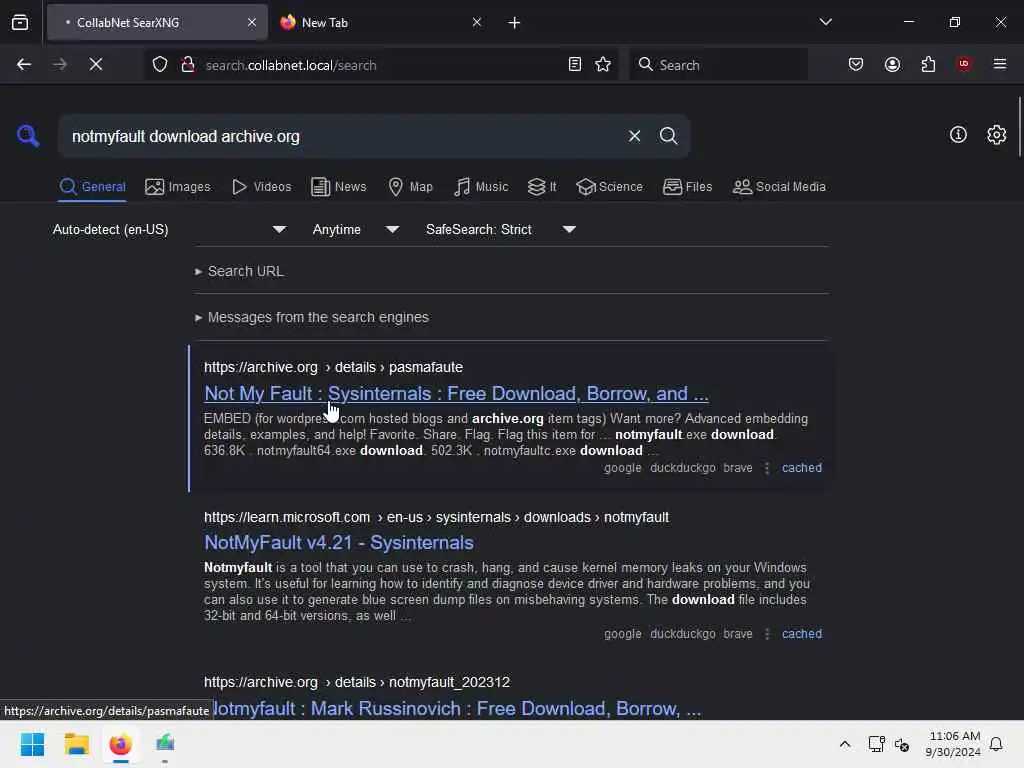Switch to Science category

pos(609,187)
